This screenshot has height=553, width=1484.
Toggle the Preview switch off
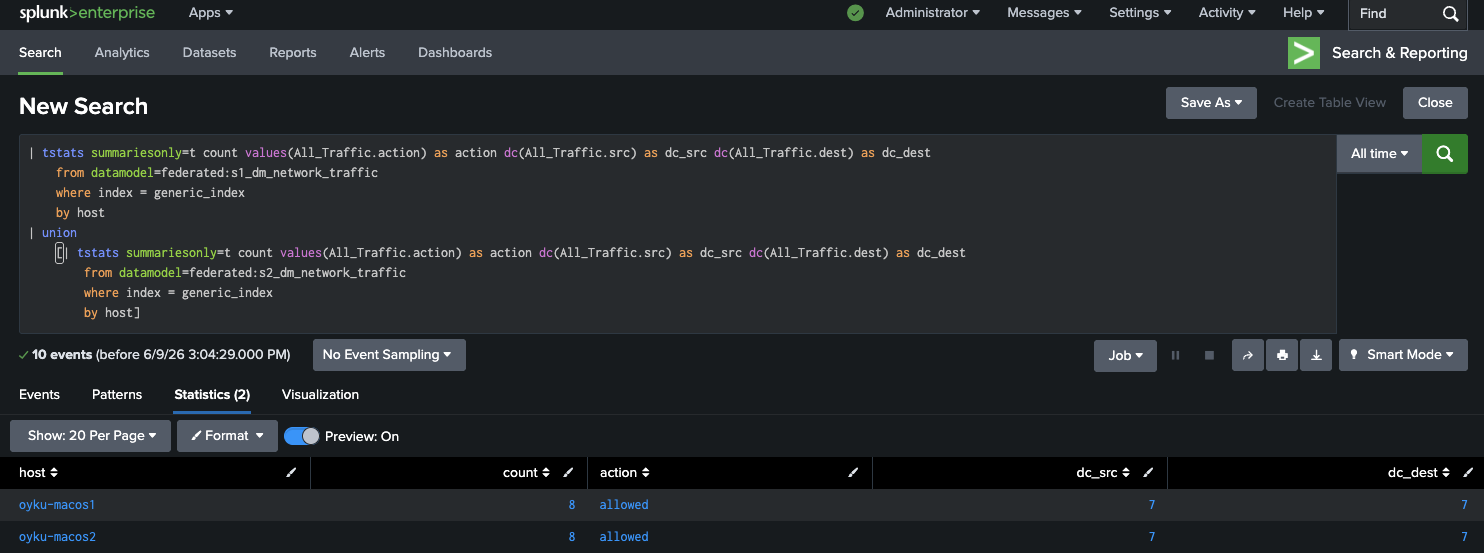point(302,436)
